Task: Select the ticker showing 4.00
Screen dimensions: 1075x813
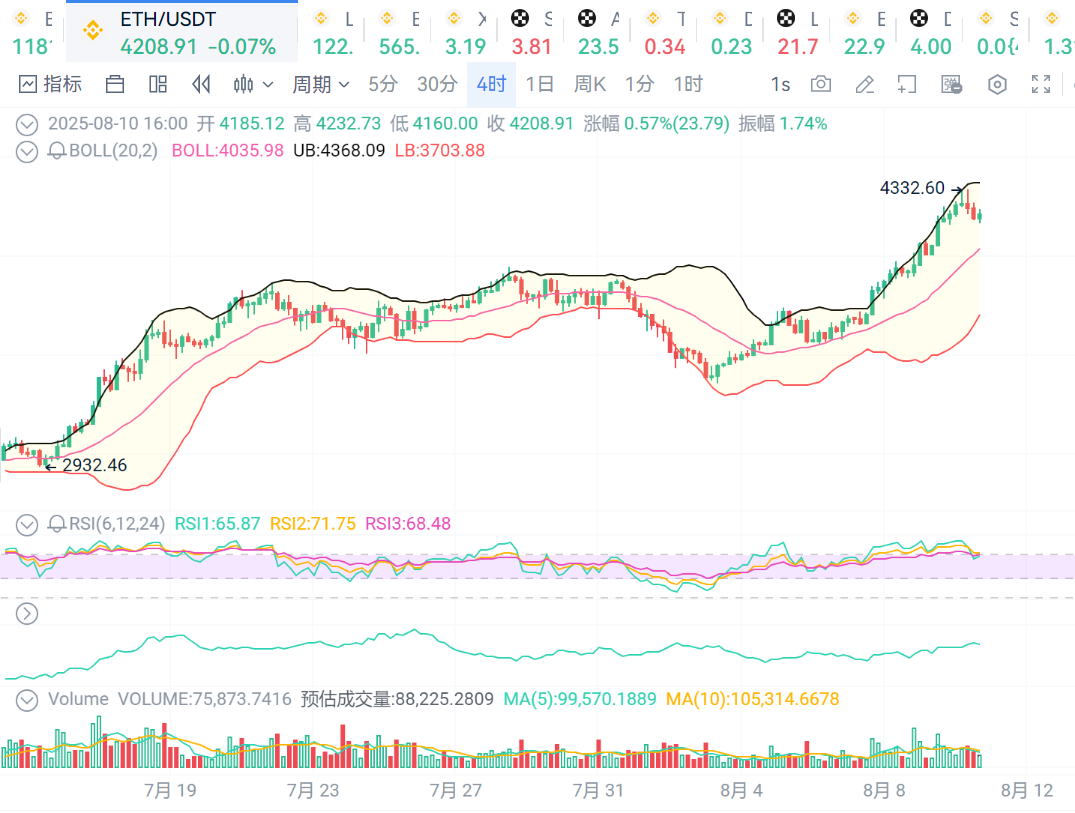Action: coord(930,33)
